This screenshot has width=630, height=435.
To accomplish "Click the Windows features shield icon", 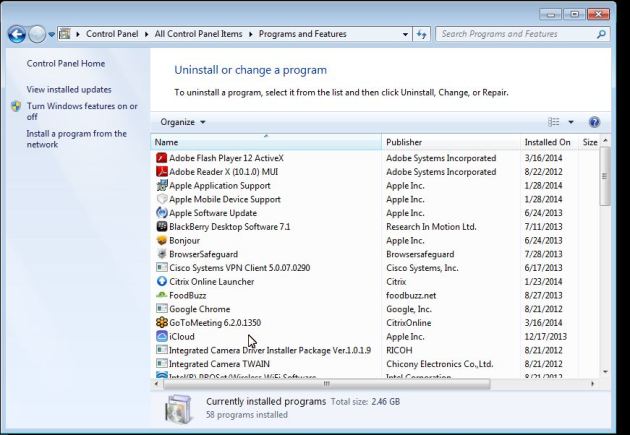I will 16,106.
